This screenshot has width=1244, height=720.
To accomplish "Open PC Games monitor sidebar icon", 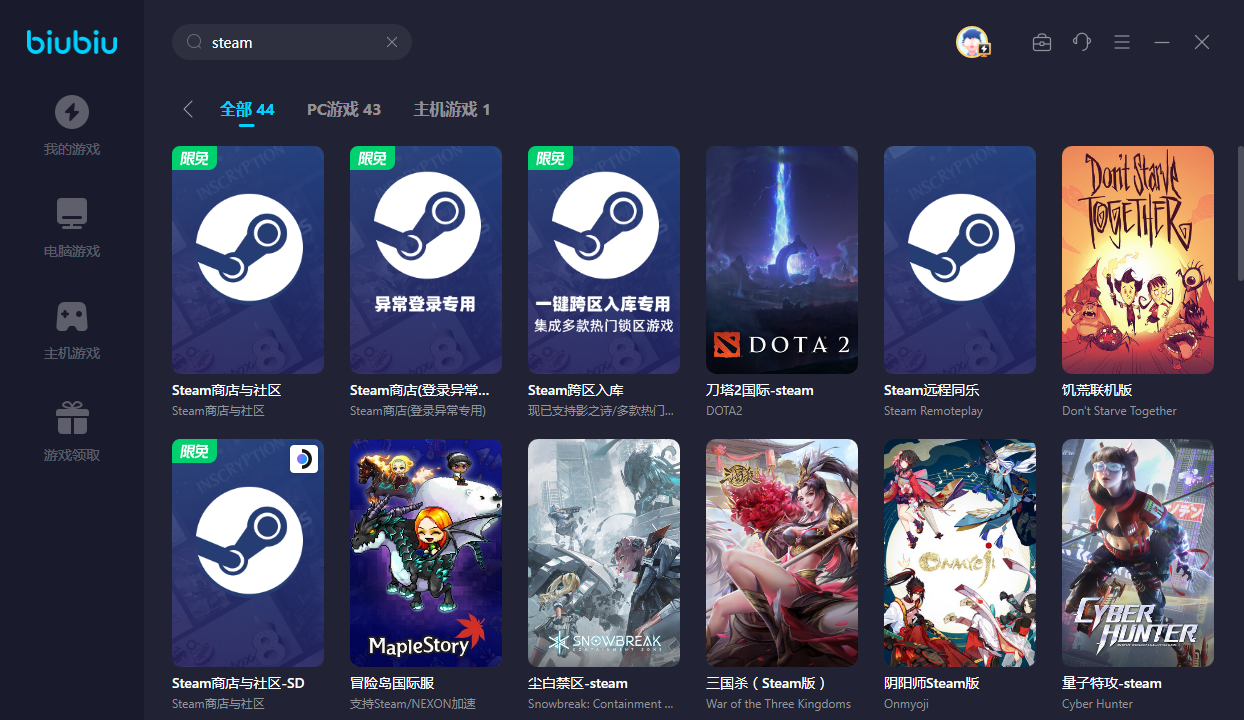I will click(x=71, y=214).
